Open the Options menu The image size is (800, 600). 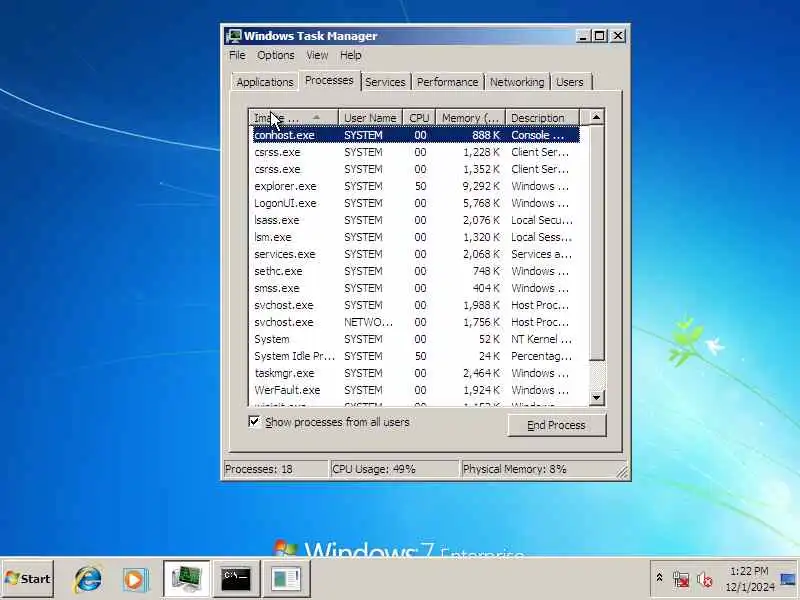click(x=276, y=55)
